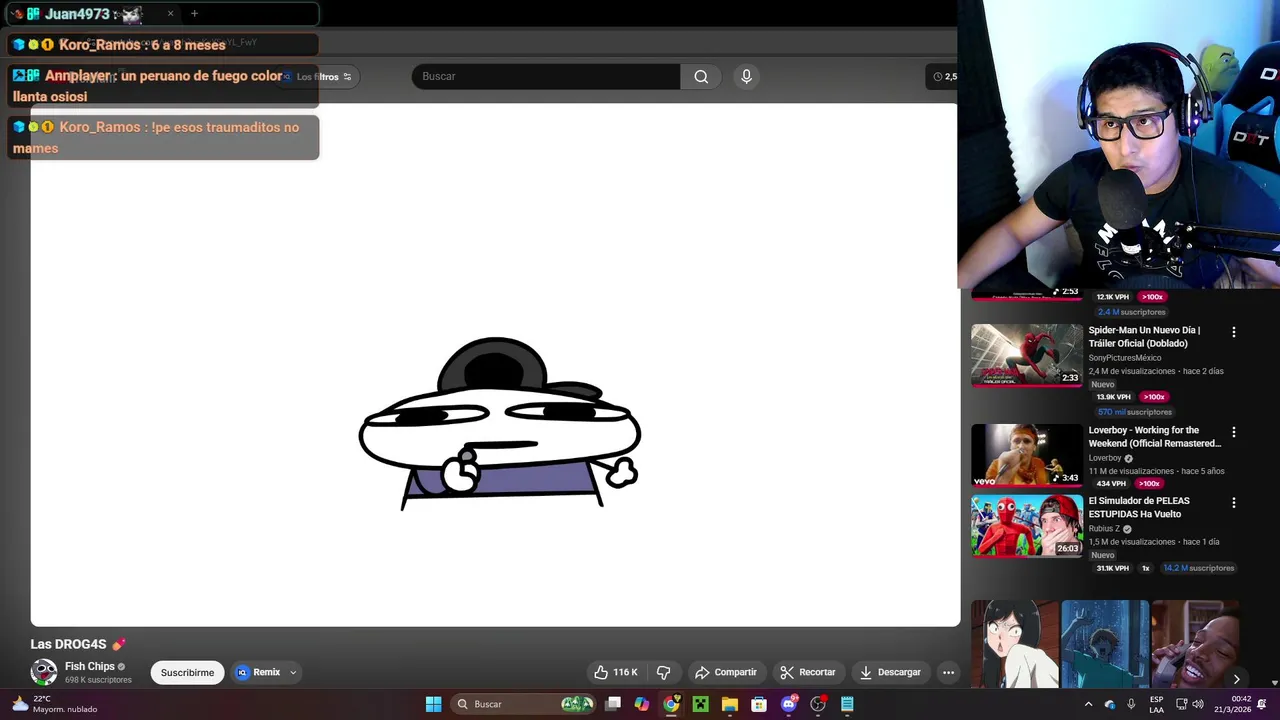Open Microsoft Store from the taskbar
The image size is (1280, 720).
click(759, 704)
